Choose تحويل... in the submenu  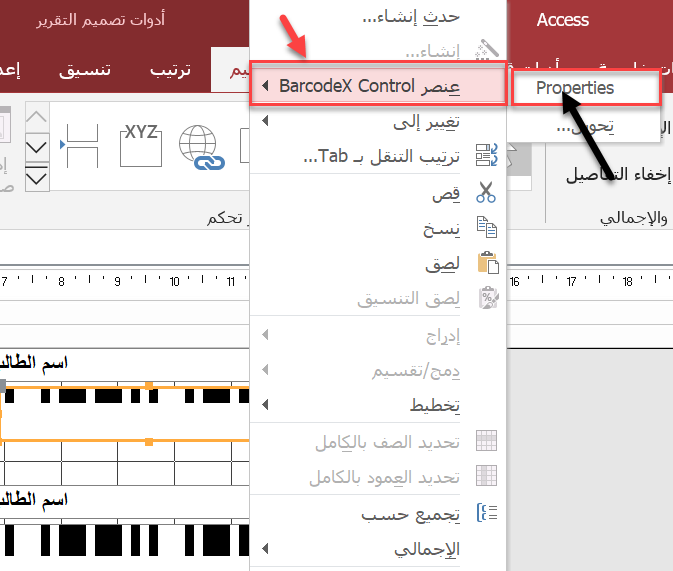point(585,126)
